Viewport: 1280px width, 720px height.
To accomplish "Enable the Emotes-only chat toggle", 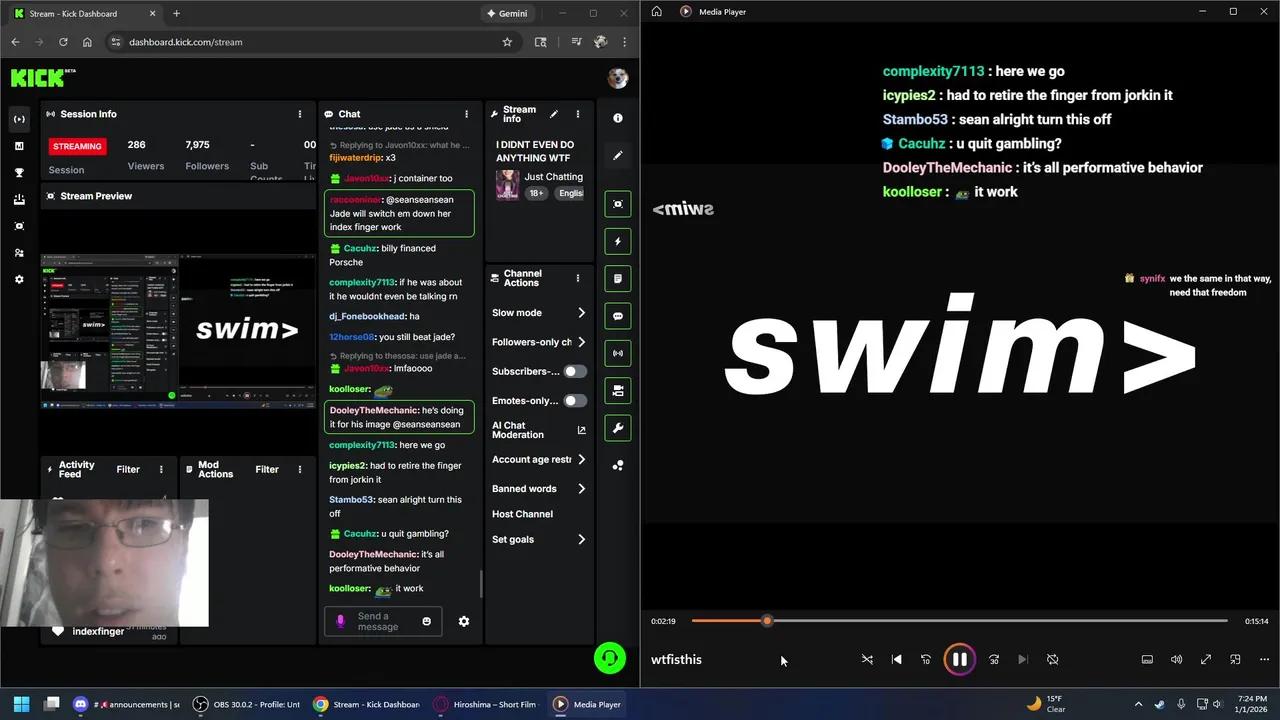I will [x=572, y=400].
